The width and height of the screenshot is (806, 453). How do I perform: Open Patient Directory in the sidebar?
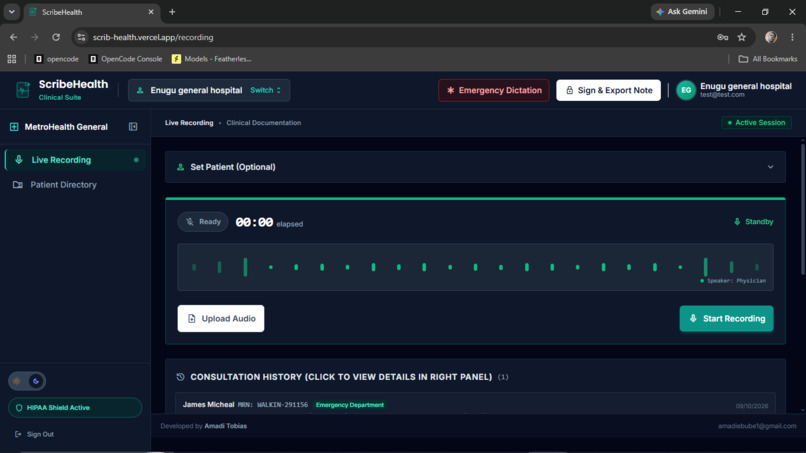coord(75,185)
